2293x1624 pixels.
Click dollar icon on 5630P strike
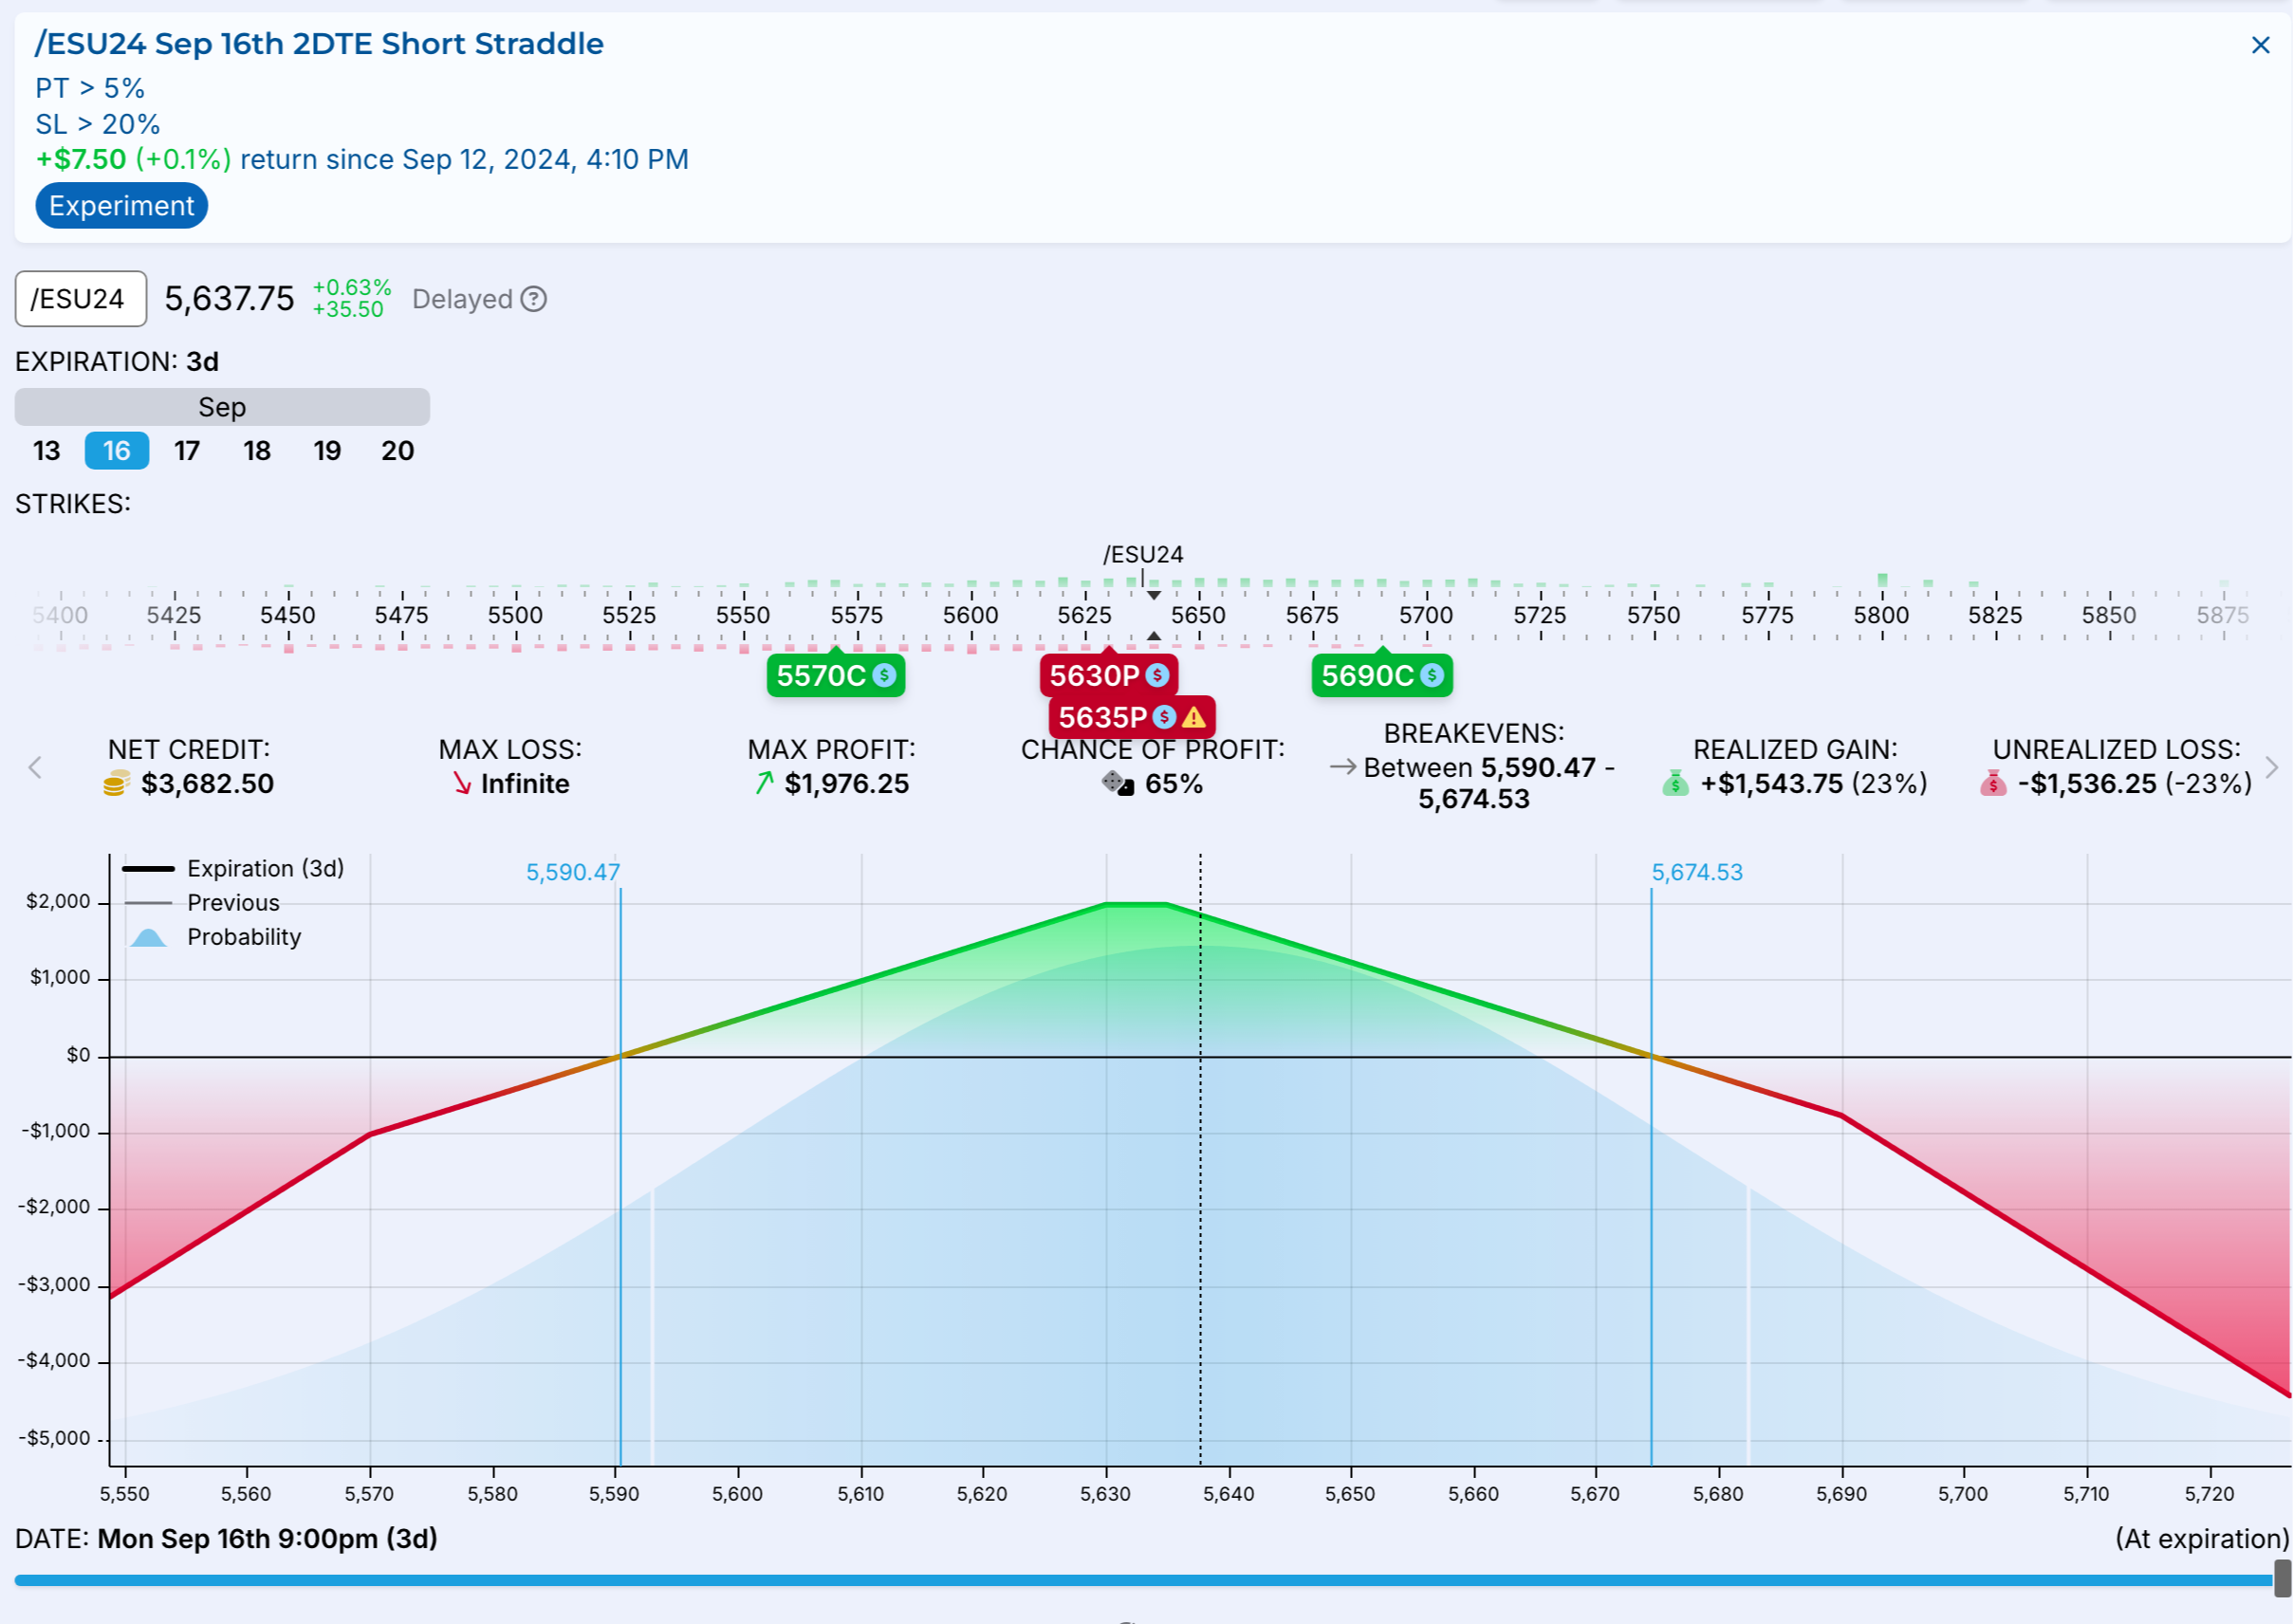coord(1157,676)
